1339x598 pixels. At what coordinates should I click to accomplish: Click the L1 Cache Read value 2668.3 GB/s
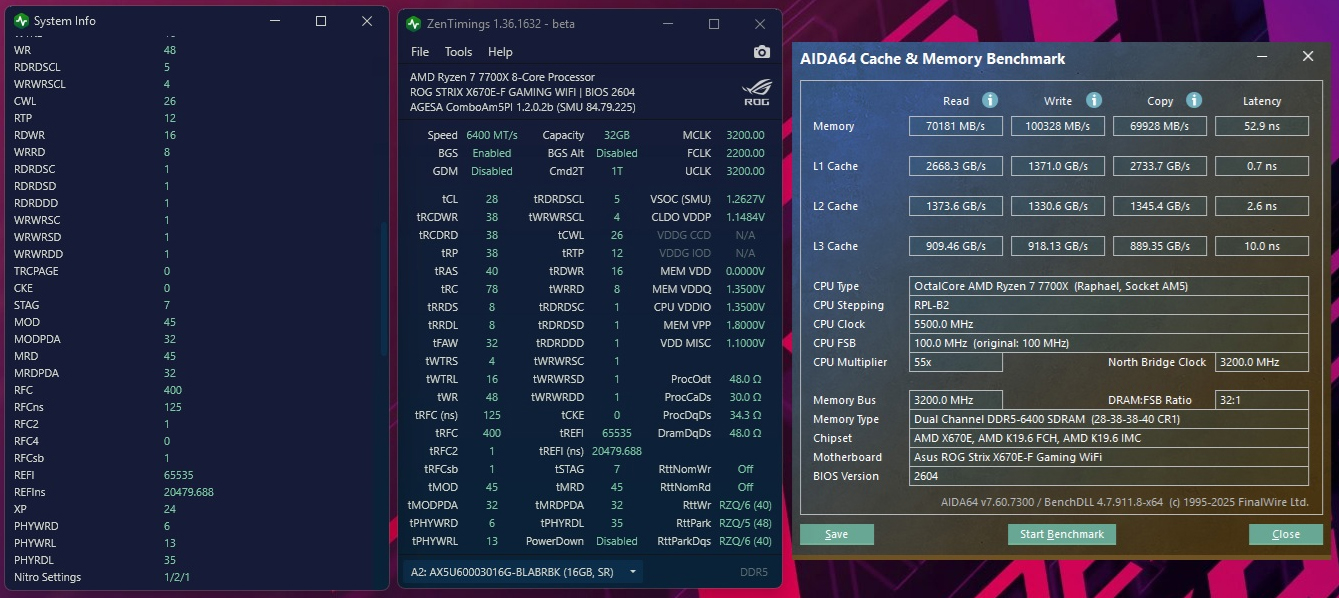pos(956,166)
